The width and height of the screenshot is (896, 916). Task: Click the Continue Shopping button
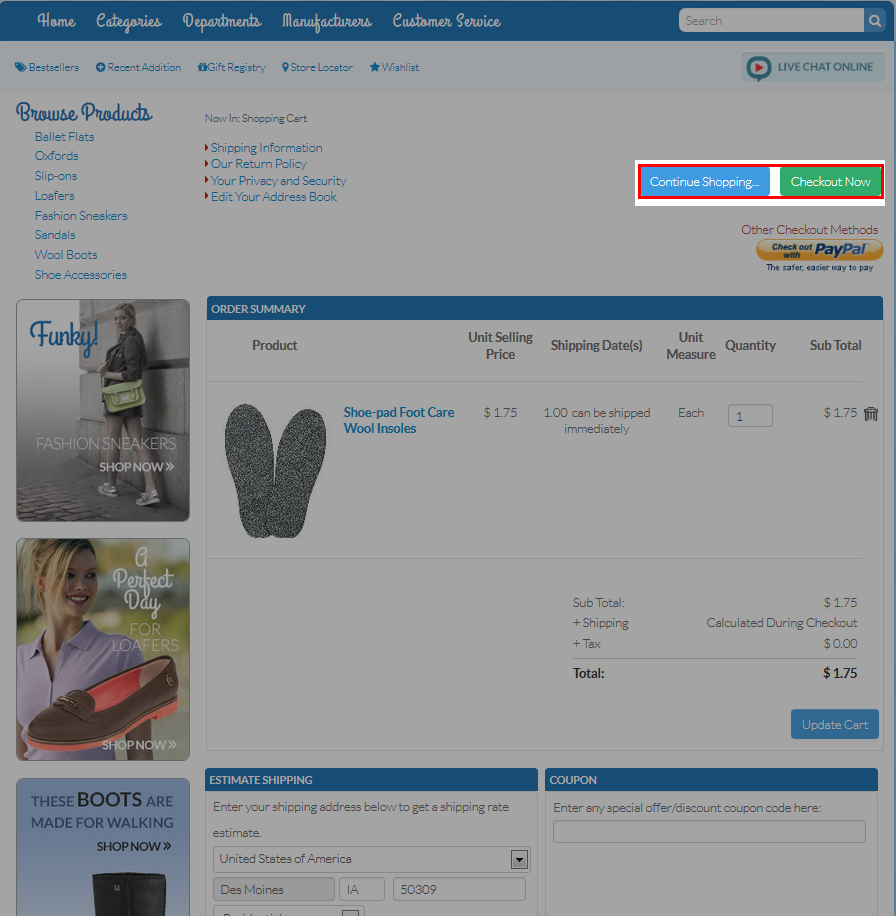click(704, 182)
